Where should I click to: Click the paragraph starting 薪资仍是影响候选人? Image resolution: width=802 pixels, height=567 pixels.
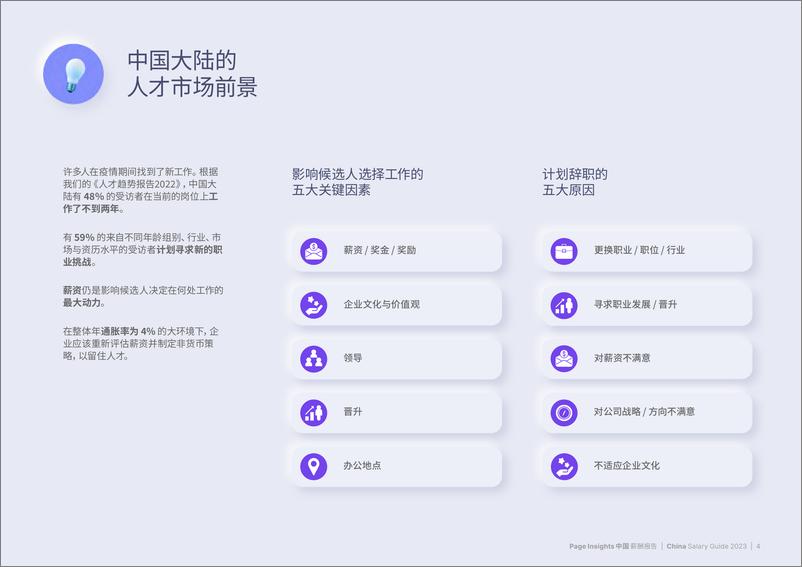(143, 297)
